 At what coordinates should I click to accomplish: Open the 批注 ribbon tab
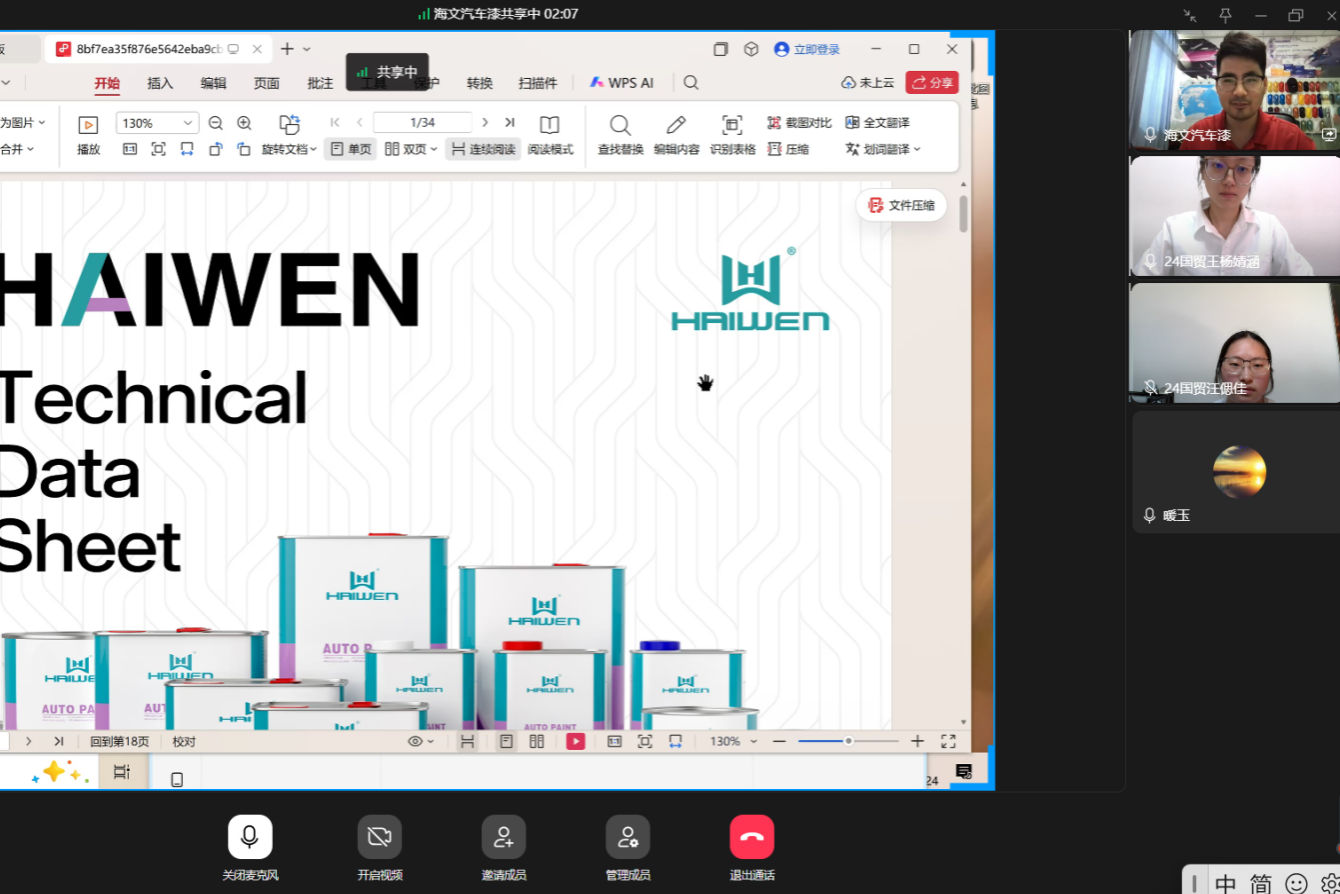[320, 83]
